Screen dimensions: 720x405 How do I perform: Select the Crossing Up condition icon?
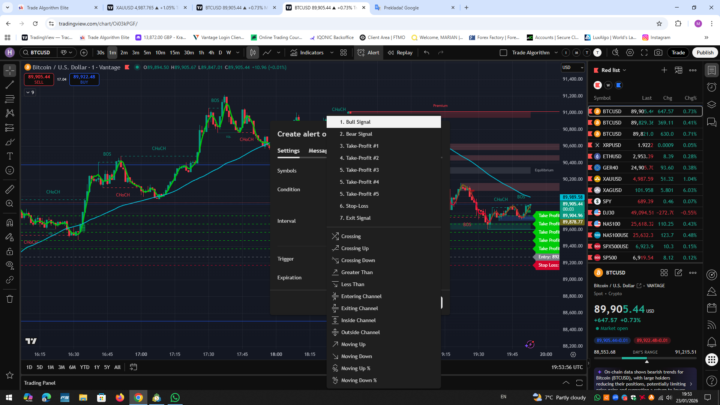[x=334, y=248]
